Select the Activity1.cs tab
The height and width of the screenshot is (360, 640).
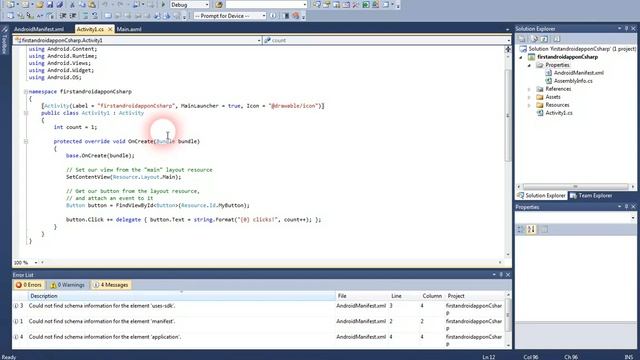[x=90, y=29]
